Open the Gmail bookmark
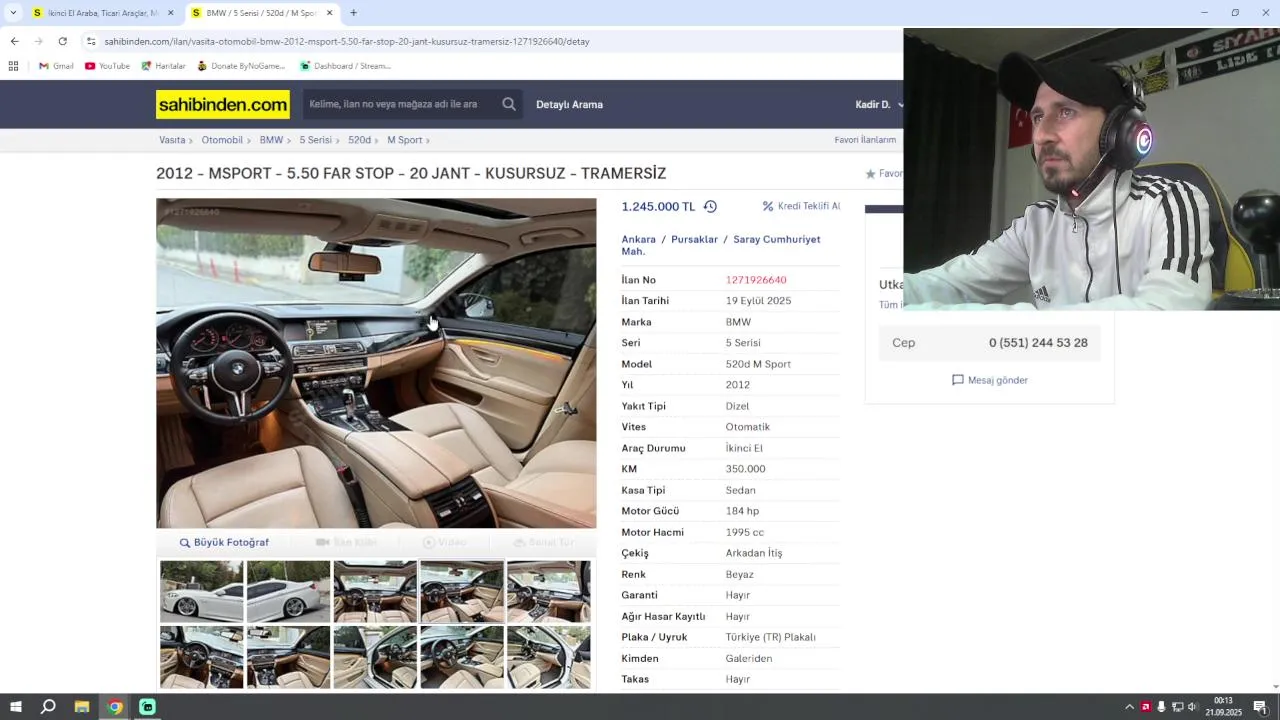Viewport: 1280px width, 720px height. [56, 66]
